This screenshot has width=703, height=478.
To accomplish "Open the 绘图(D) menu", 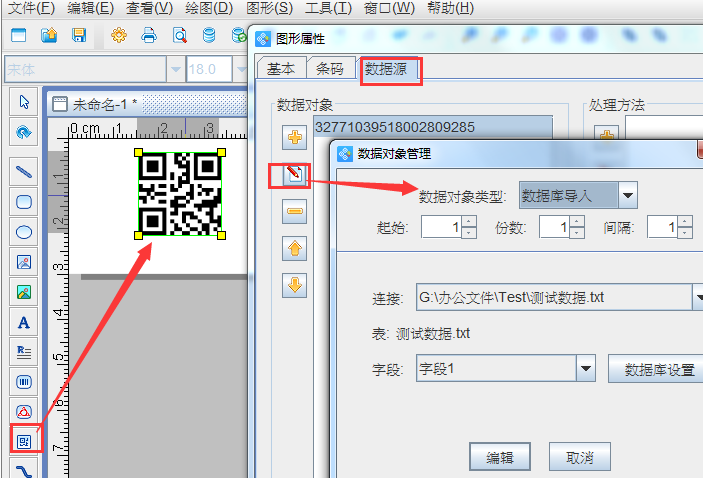I will pos(207,9).
